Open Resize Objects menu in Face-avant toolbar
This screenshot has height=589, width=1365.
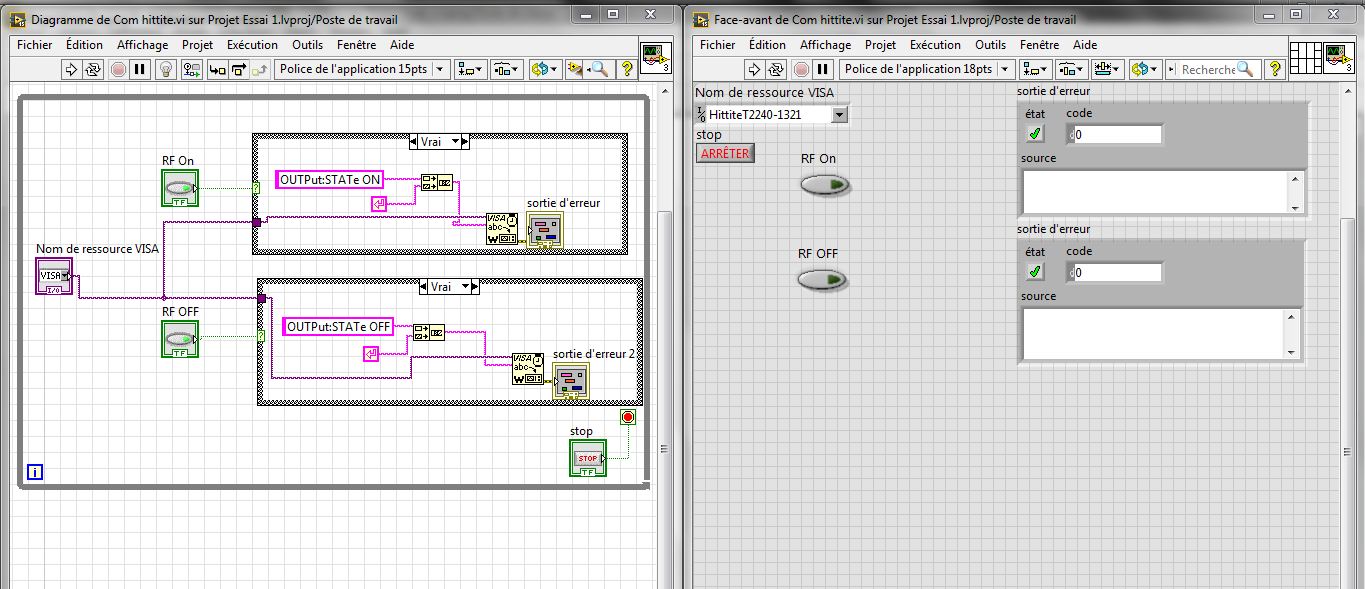tap(1108, 69)
